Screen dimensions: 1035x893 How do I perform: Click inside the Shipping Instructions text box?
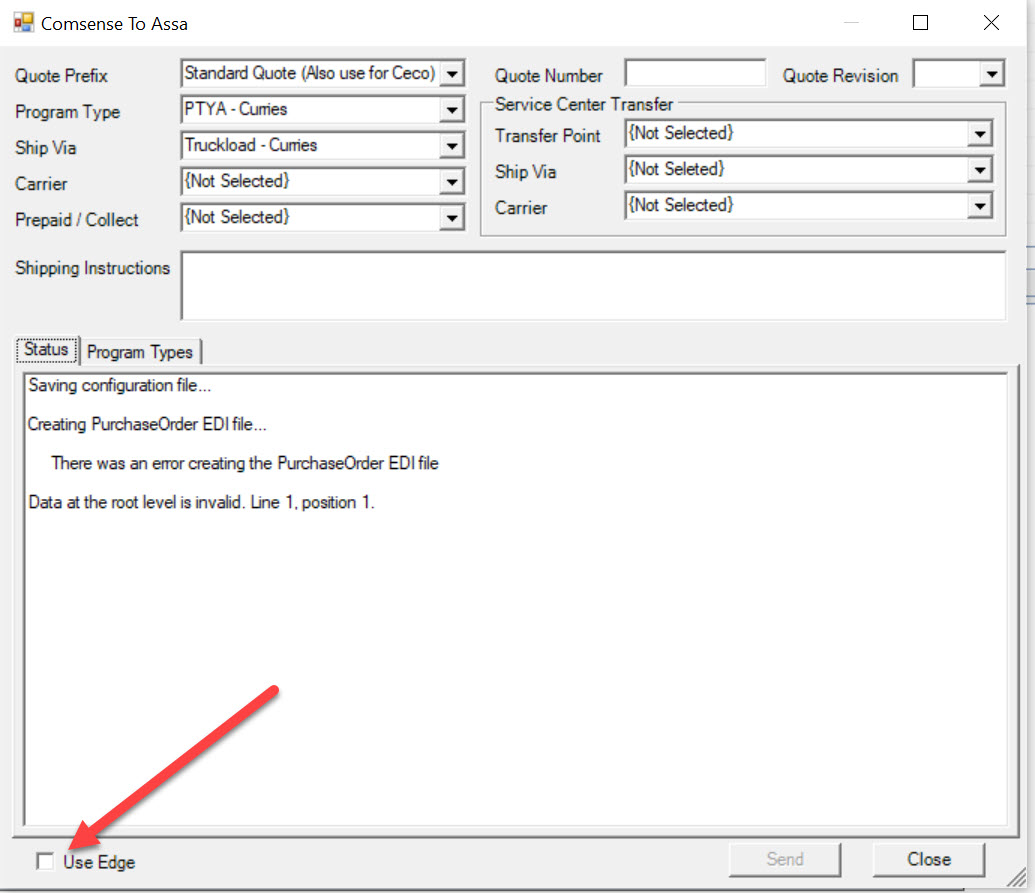click(593, 286)
